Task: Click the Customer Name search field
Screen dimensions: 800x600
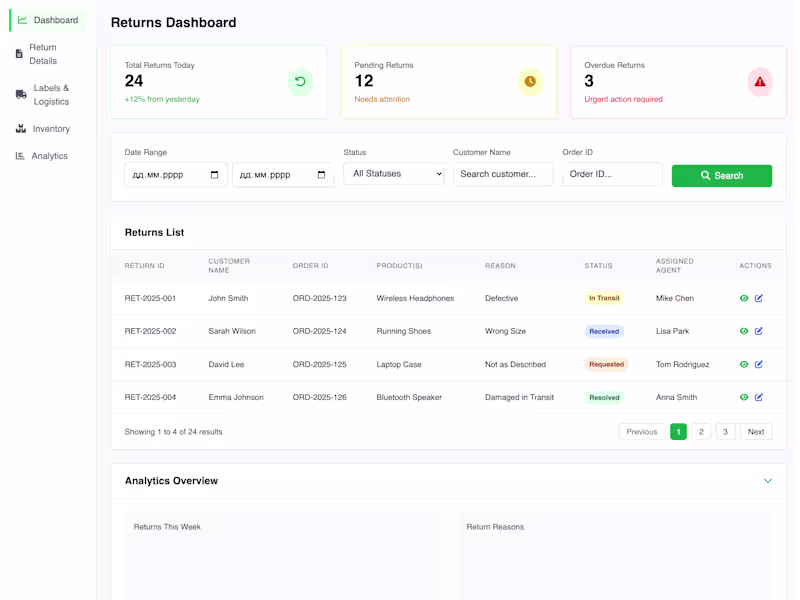Action: pos(504,173)
